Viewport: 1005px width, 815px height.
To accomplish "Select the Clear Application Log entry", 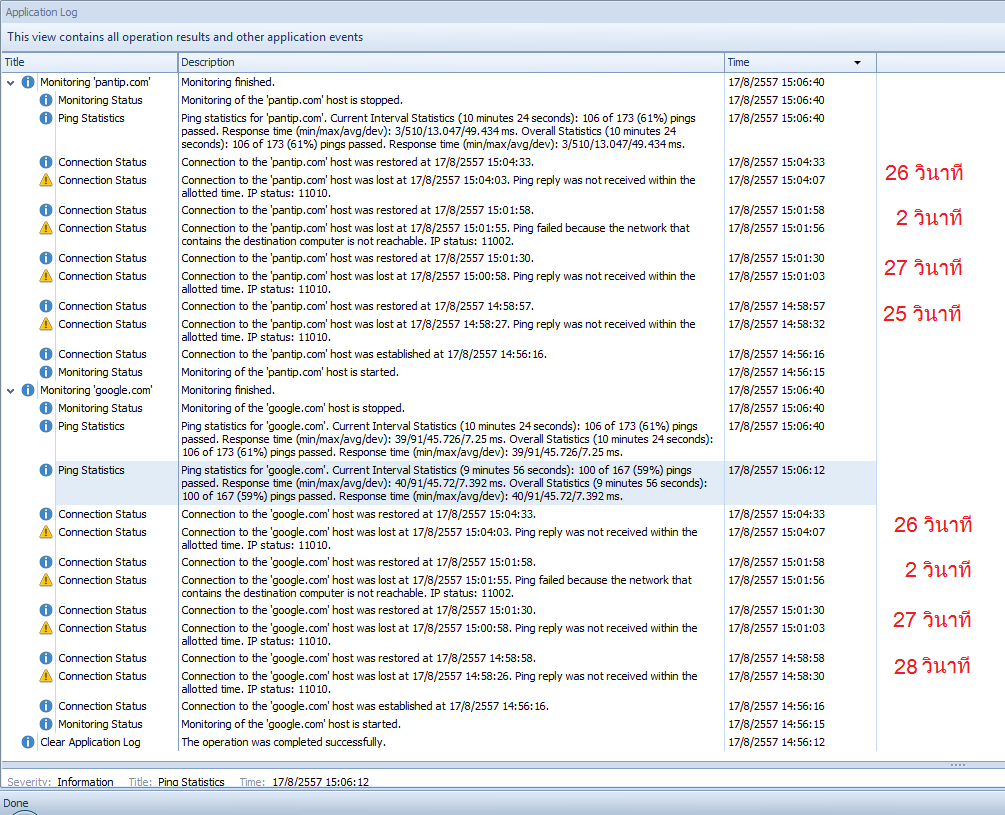I will coord(90,742).
